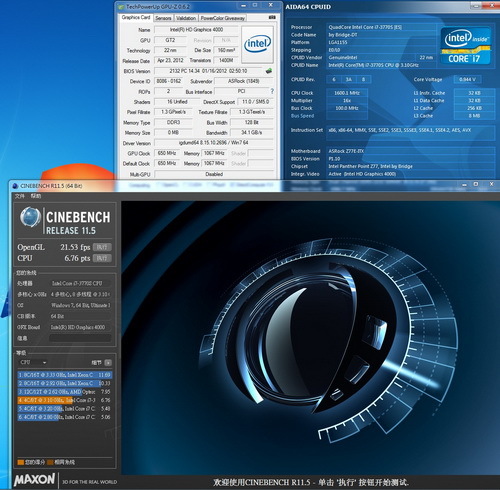Open the PowerColor Giveaway tab

[223, 18]
